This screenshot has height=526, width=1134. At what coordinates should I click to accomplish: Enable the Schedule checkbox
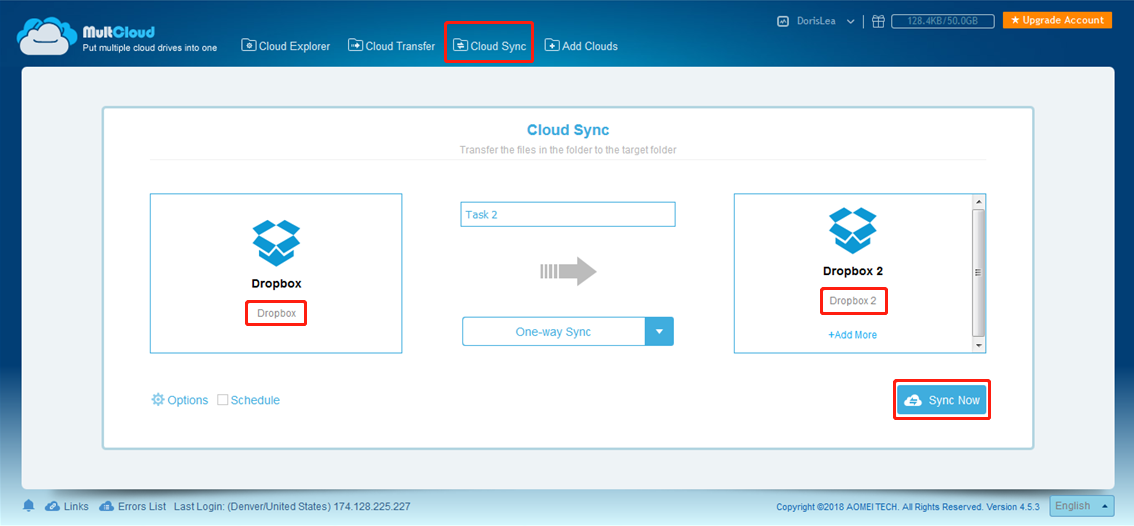coord(223,399)
